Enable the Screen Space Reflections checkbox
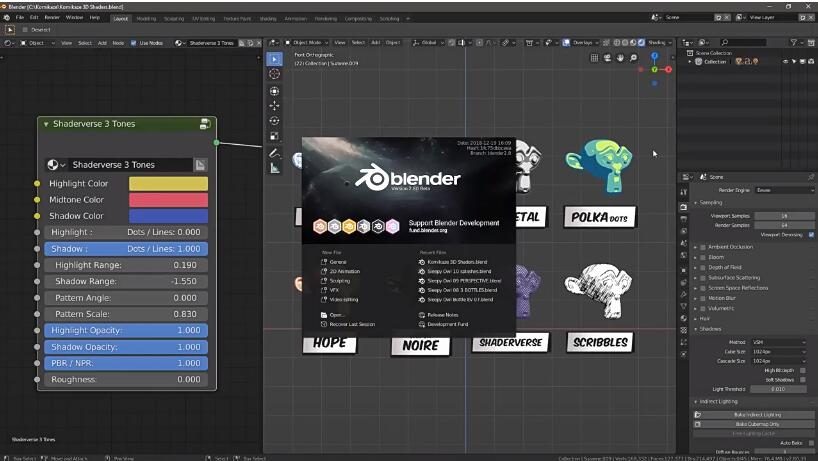The height and width of the screenshot is (461, 818). (703, 288)
